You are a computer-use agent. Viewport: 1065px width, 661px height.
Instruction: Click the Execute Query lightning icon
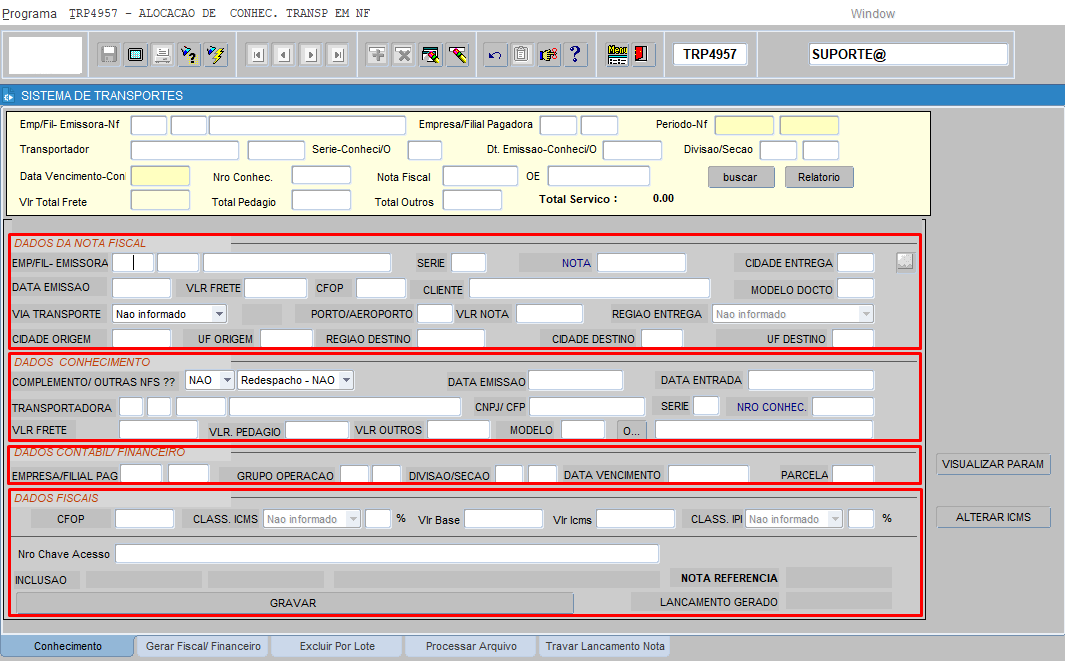point(216,54)
